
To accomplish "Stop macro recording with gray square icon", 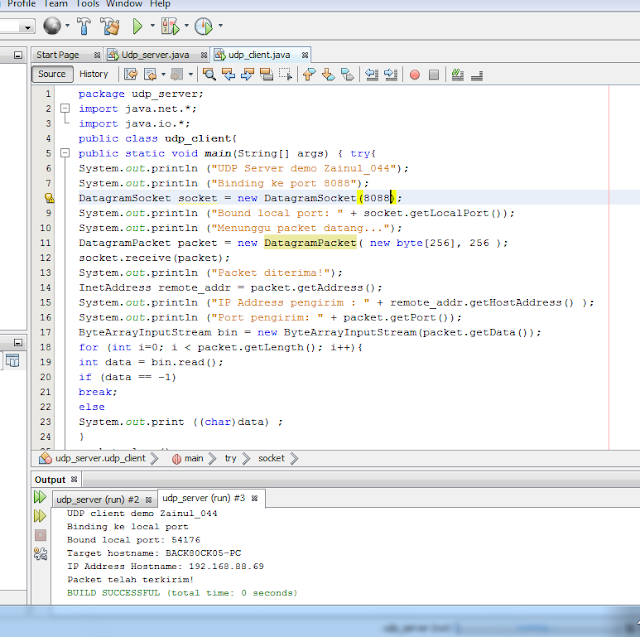I will point(434,75).
